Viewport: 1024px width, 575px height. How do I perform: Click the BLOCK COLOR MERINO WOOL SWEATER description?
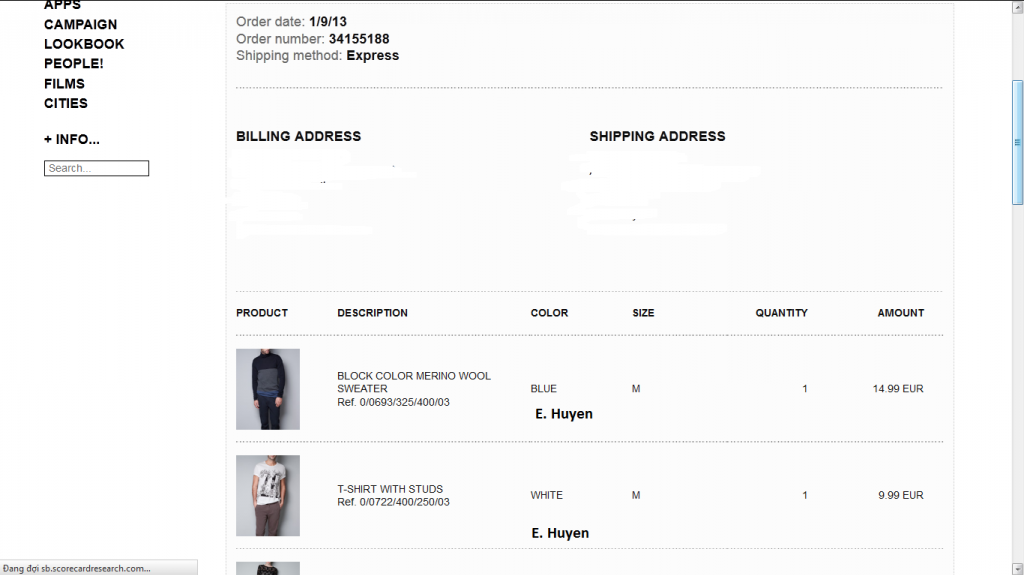[413, 382]
